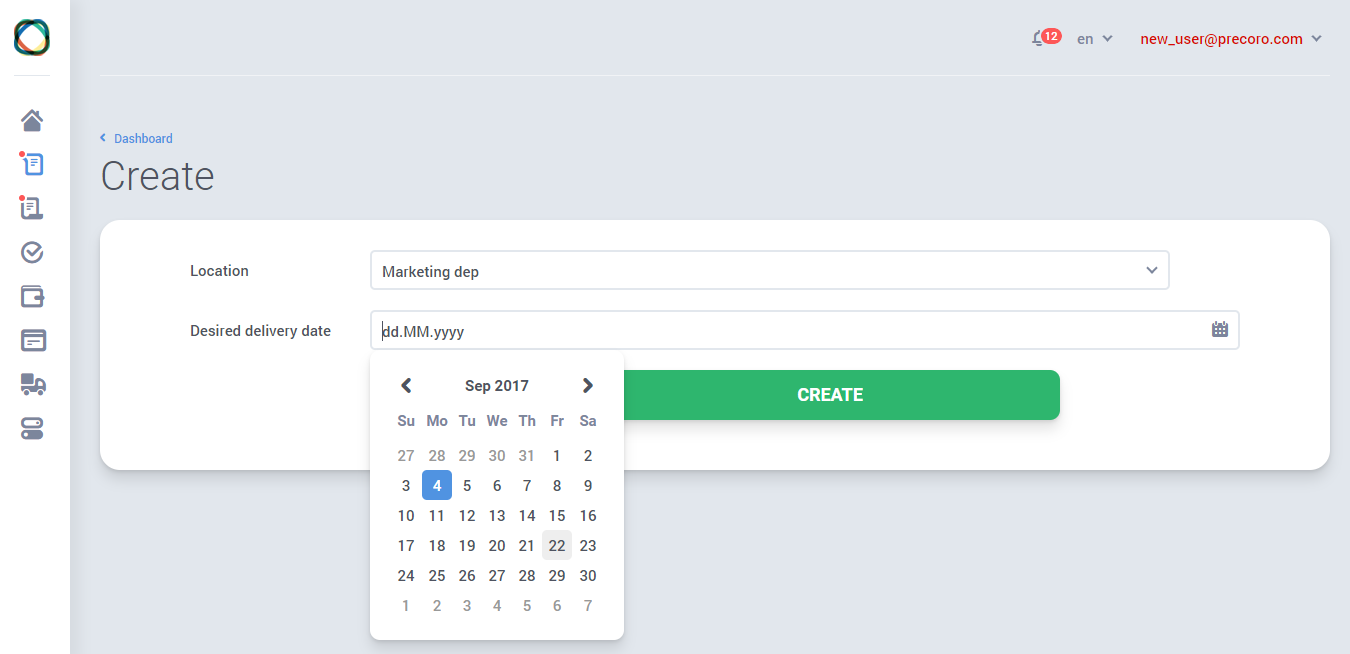
Task: Follow the Dashboard breadcrumb link
Action: pyautogui.click(x=142, y=139)
